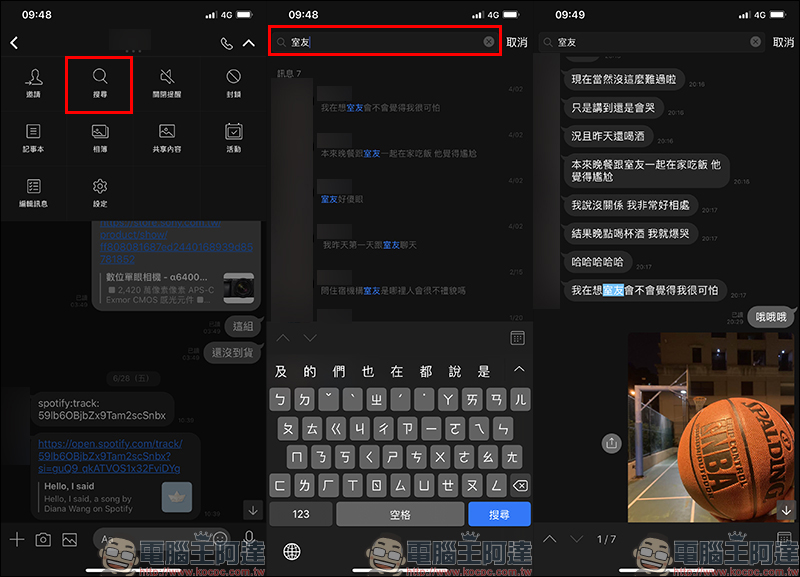Tap 取消 next to middle search field
Image resolution: width=800 pixels, height=577 pixels.
click(x=517, y=42)
